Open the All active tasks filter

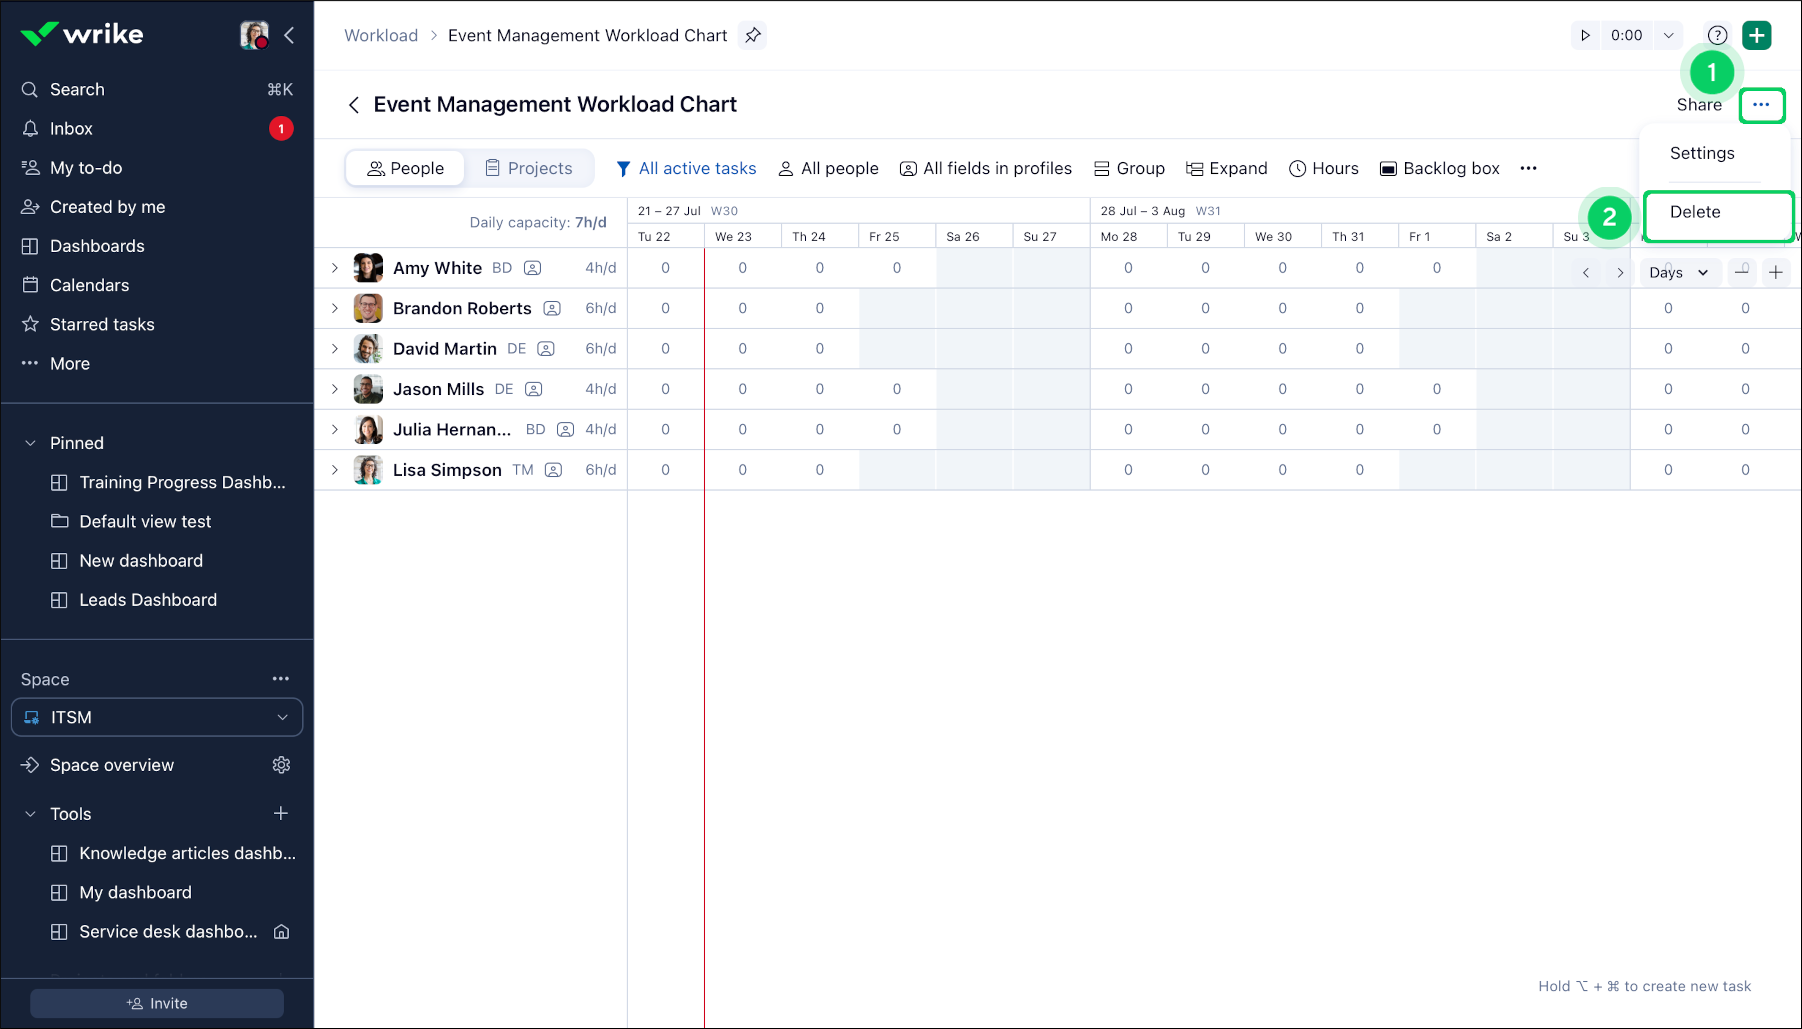click(x=686, y=168)
